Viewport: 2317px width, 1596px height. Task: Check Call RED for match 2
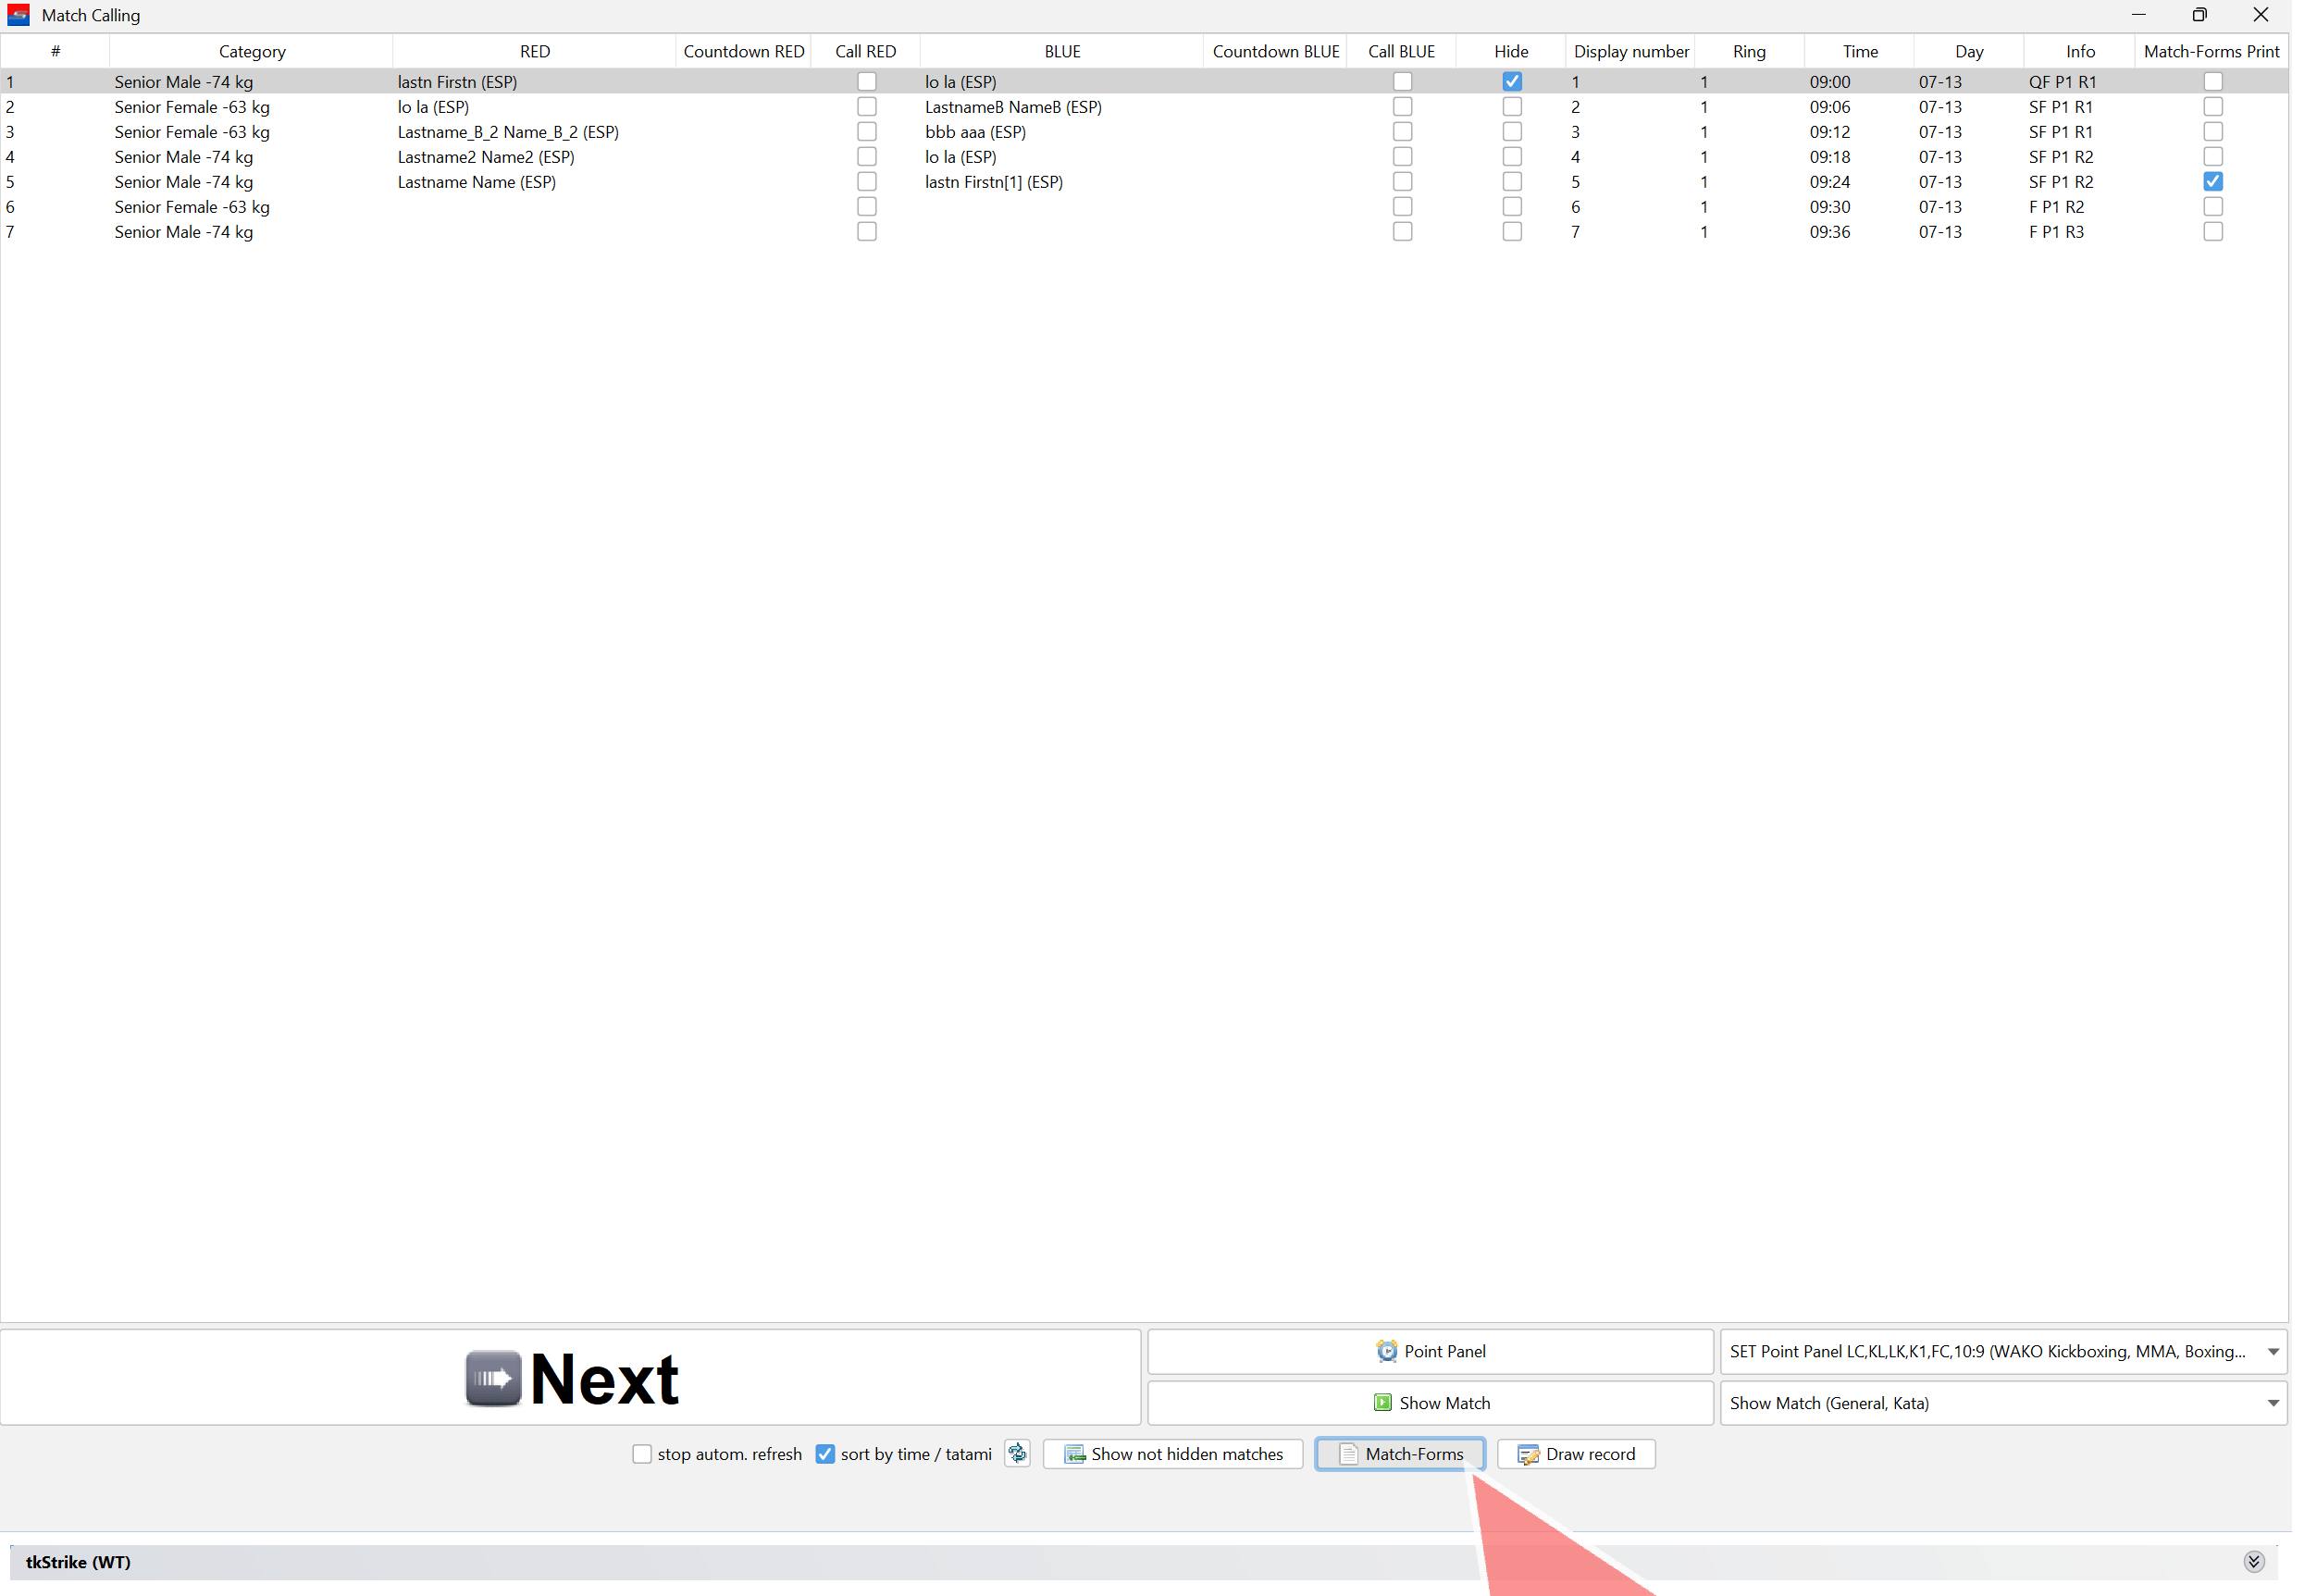[x=867, y=107]
